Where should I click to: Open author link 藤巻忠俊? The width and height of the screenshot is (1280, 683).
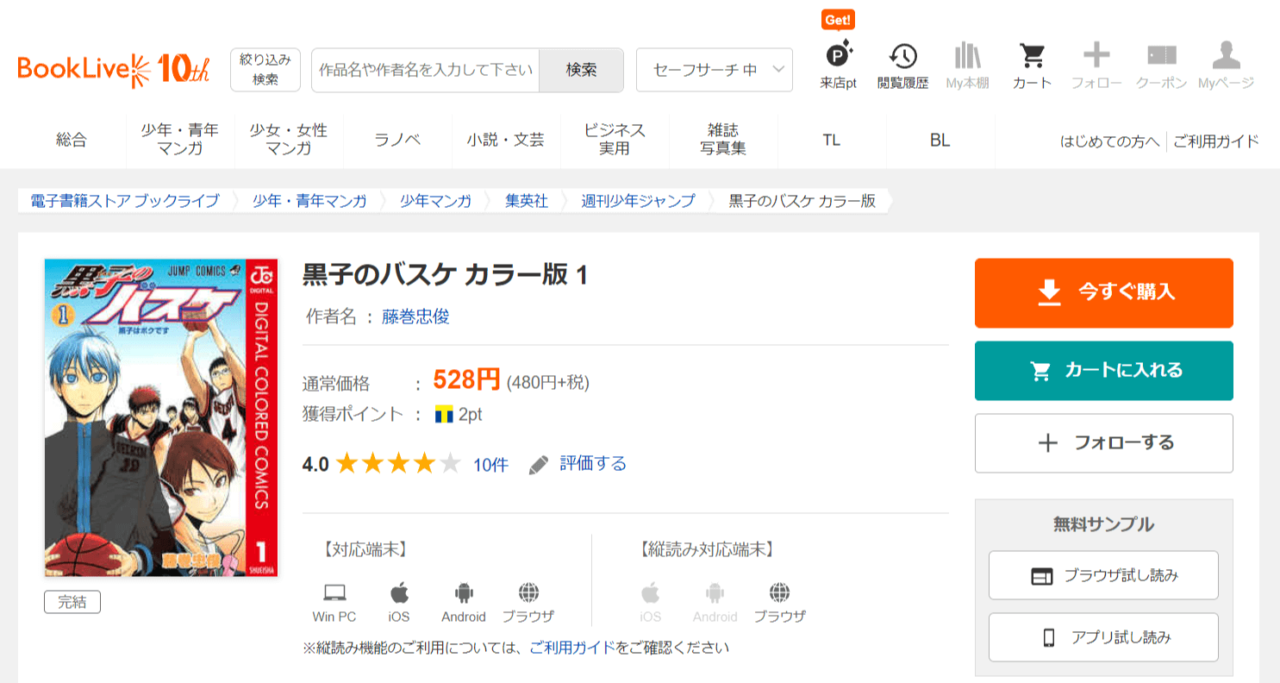pyautogui.click(x=415, y=317)
